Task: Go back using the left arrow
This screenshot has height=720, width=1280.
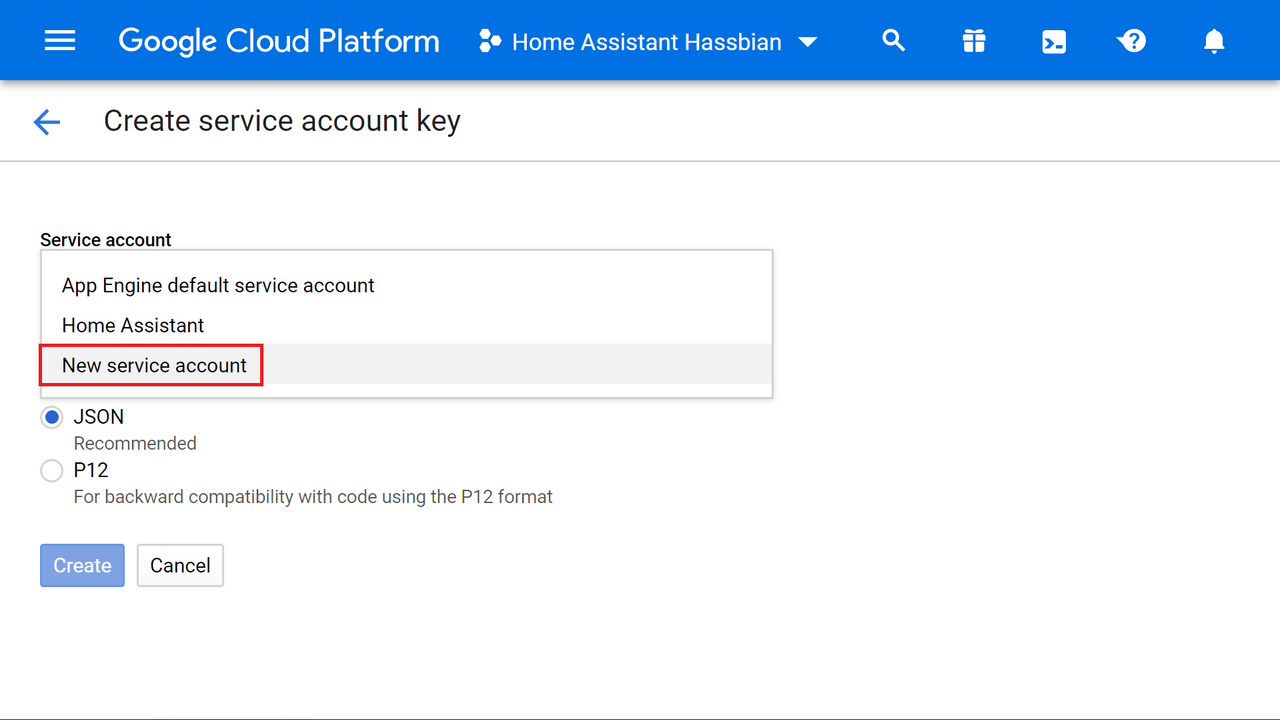Action: pyautogui.click(x=47, y=122)
